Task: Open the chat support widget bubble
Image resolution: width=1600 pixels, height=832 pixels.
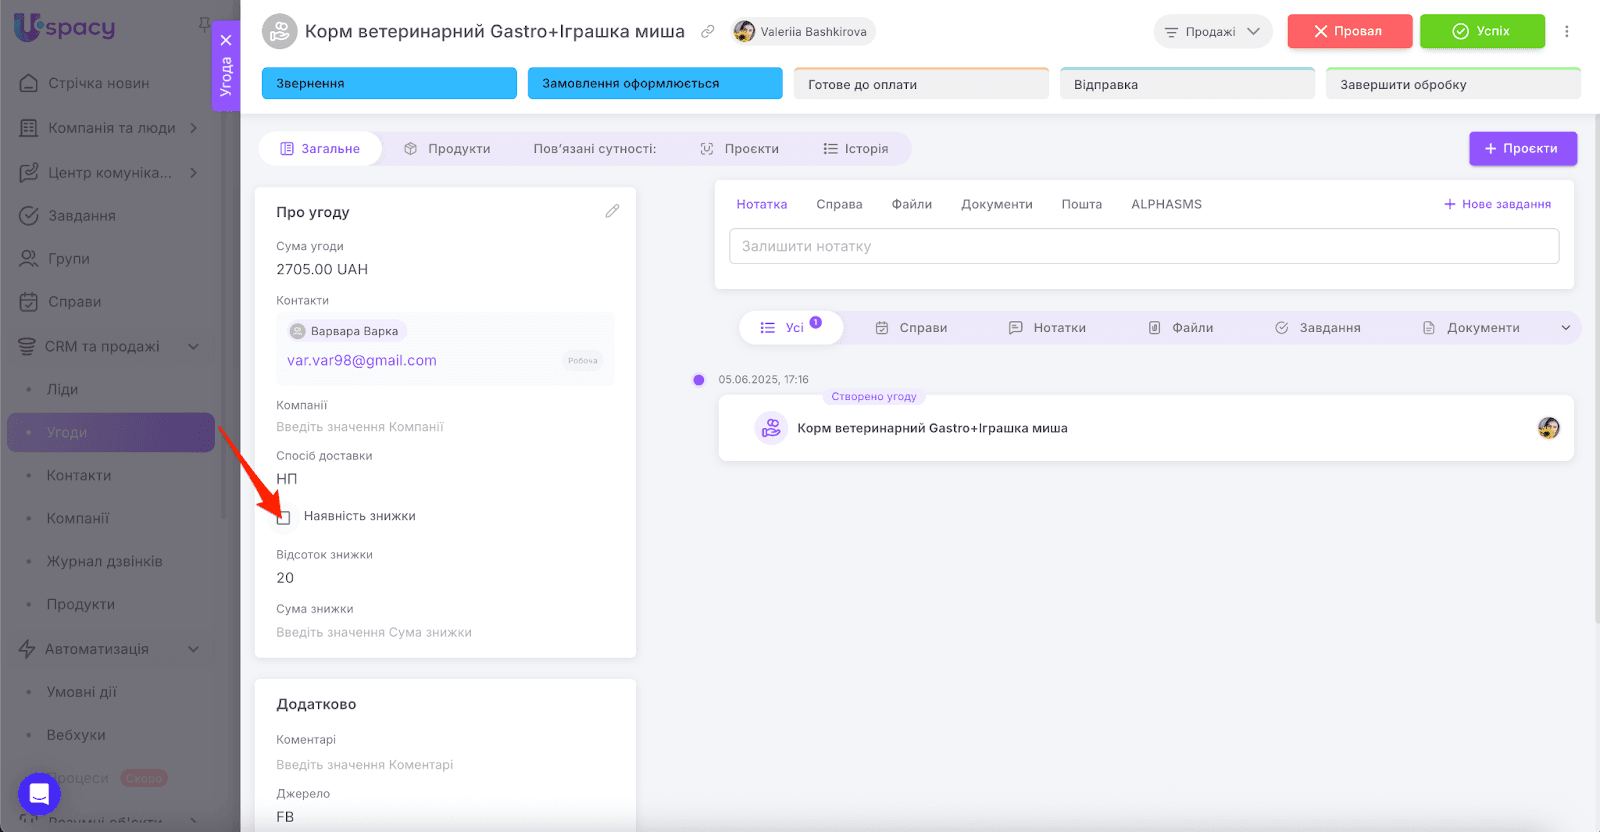Action: [x=39, y=794]
